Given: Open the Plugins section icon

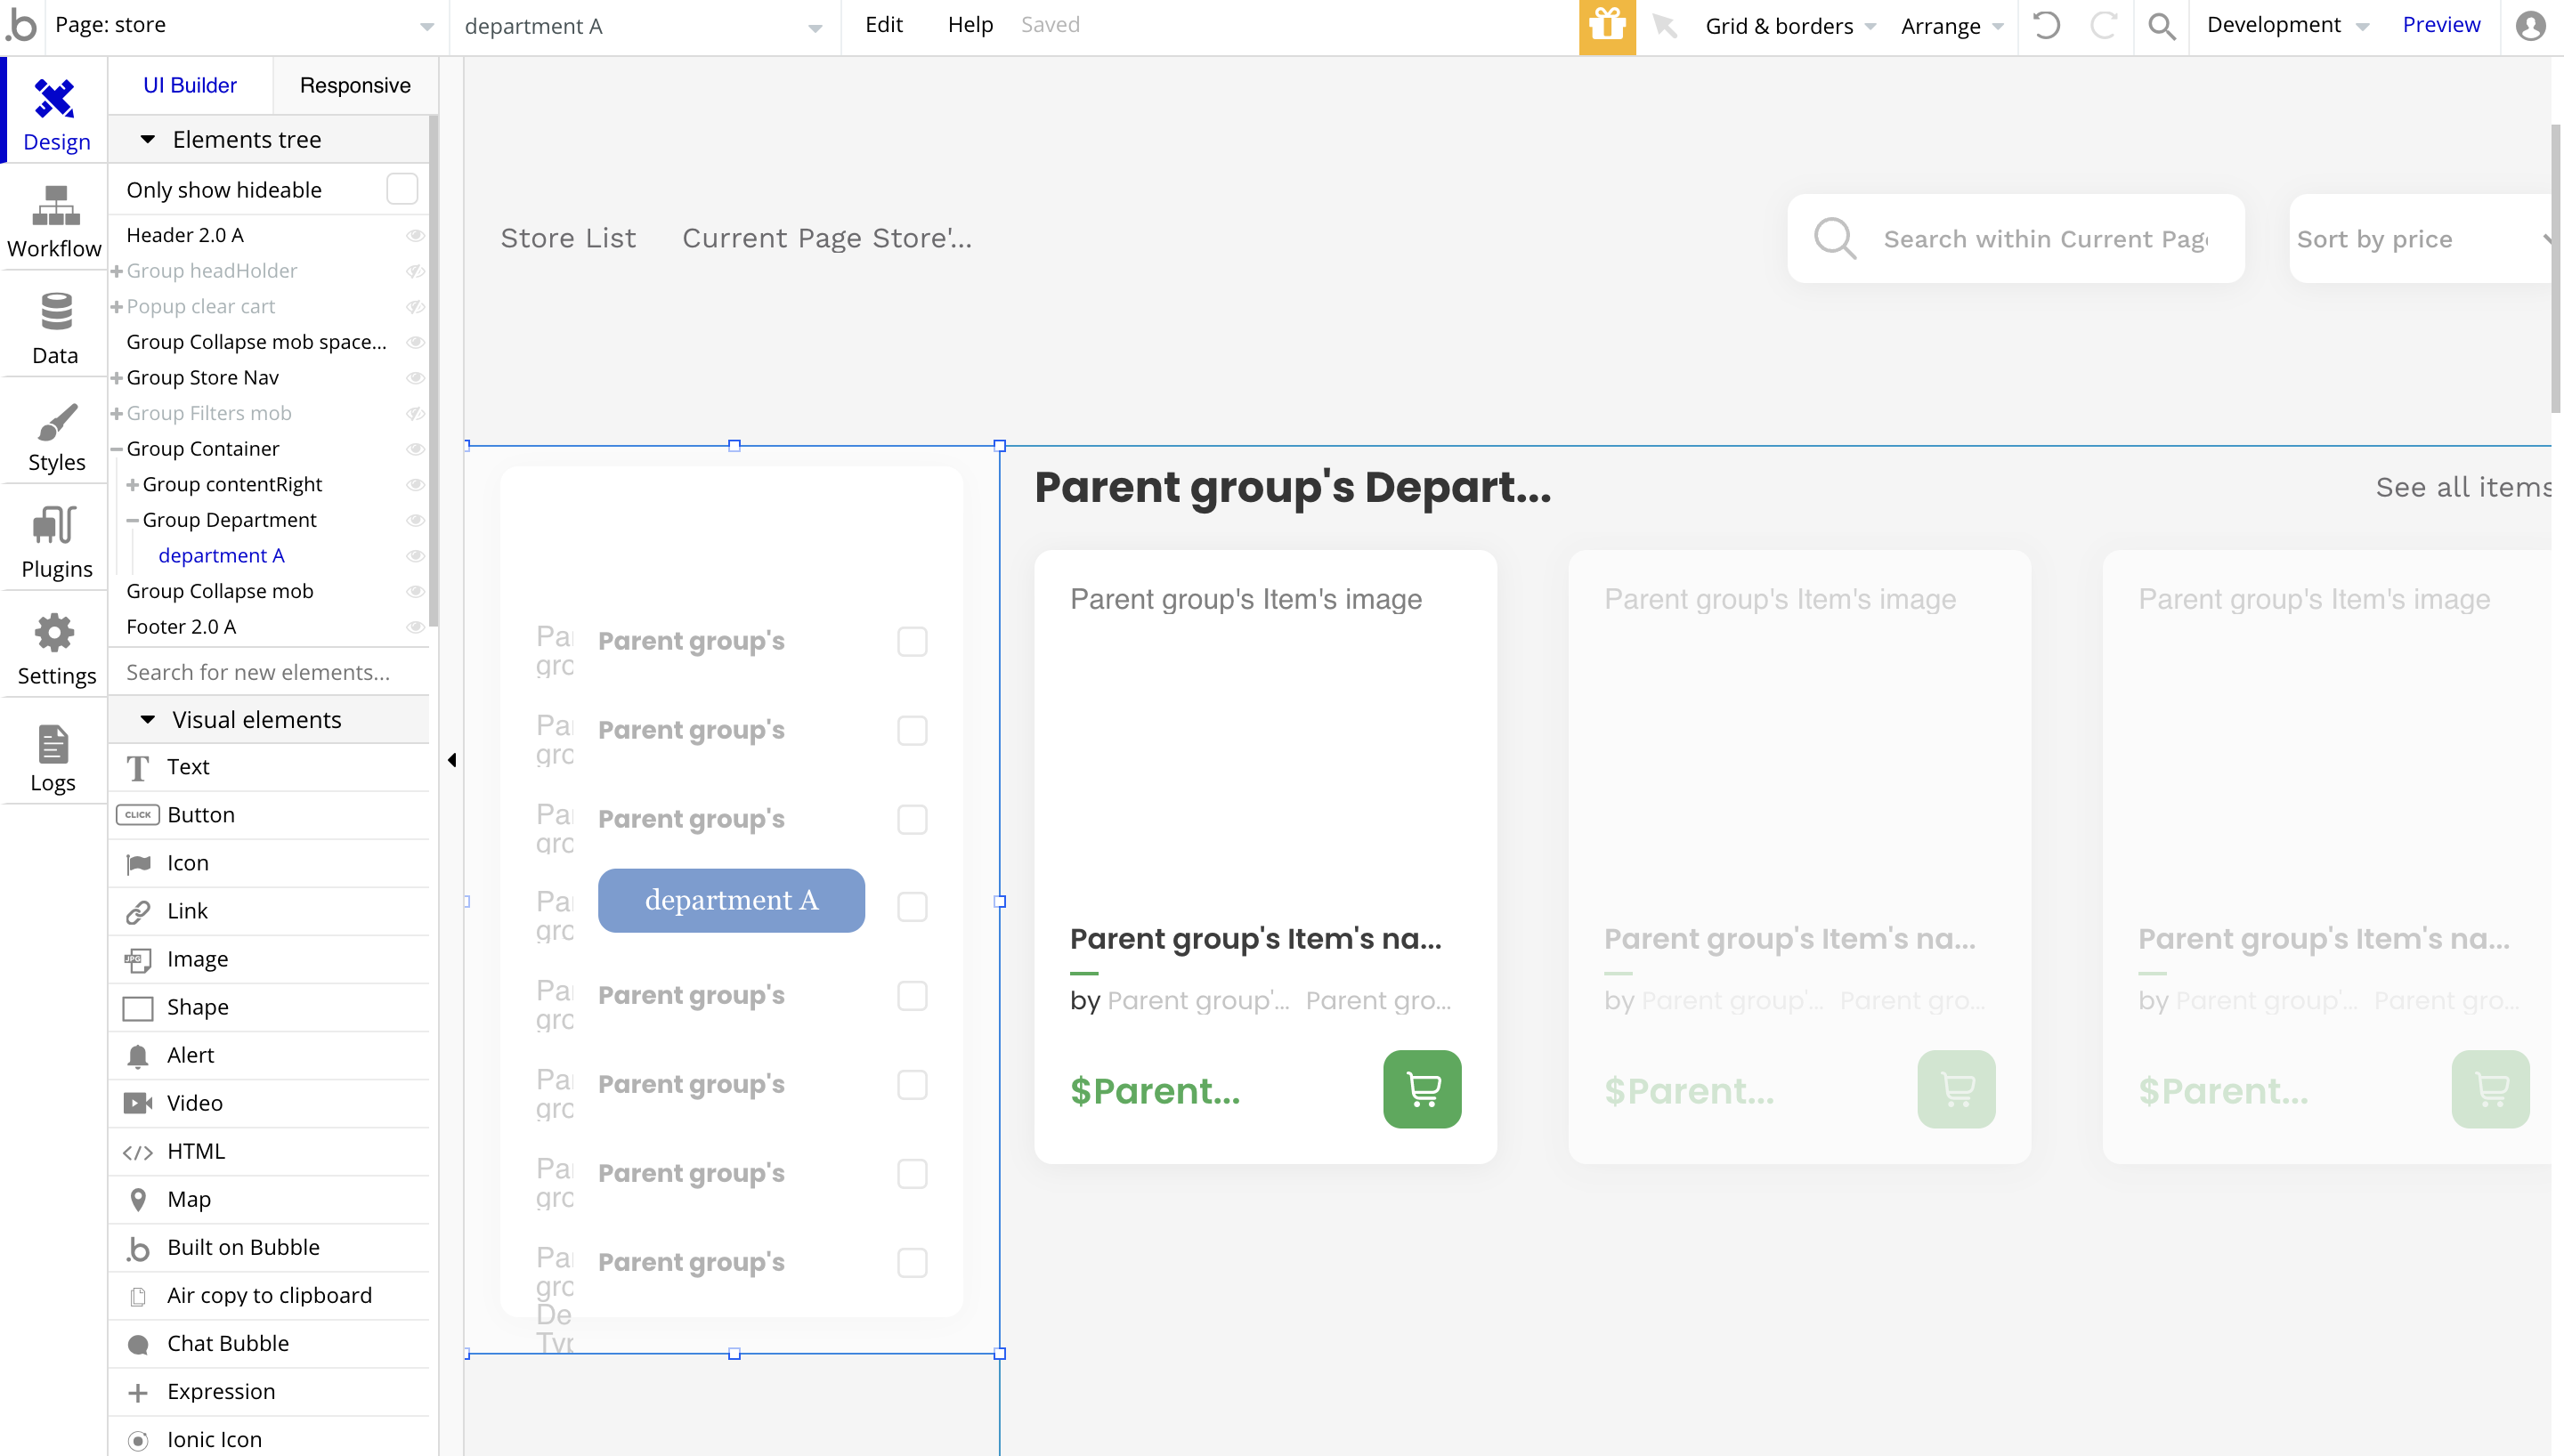Looking at the screenshot, I should click(55, 542).
